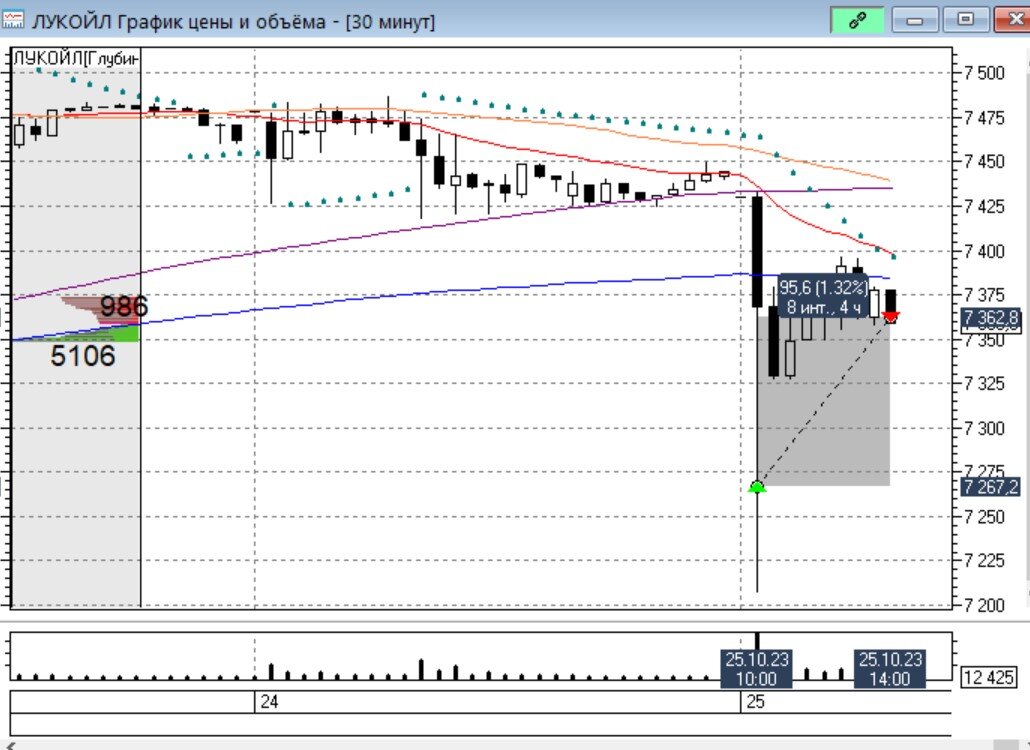Click the chart window icon in title bar
1030x750 pixels.
click(12, 20)
